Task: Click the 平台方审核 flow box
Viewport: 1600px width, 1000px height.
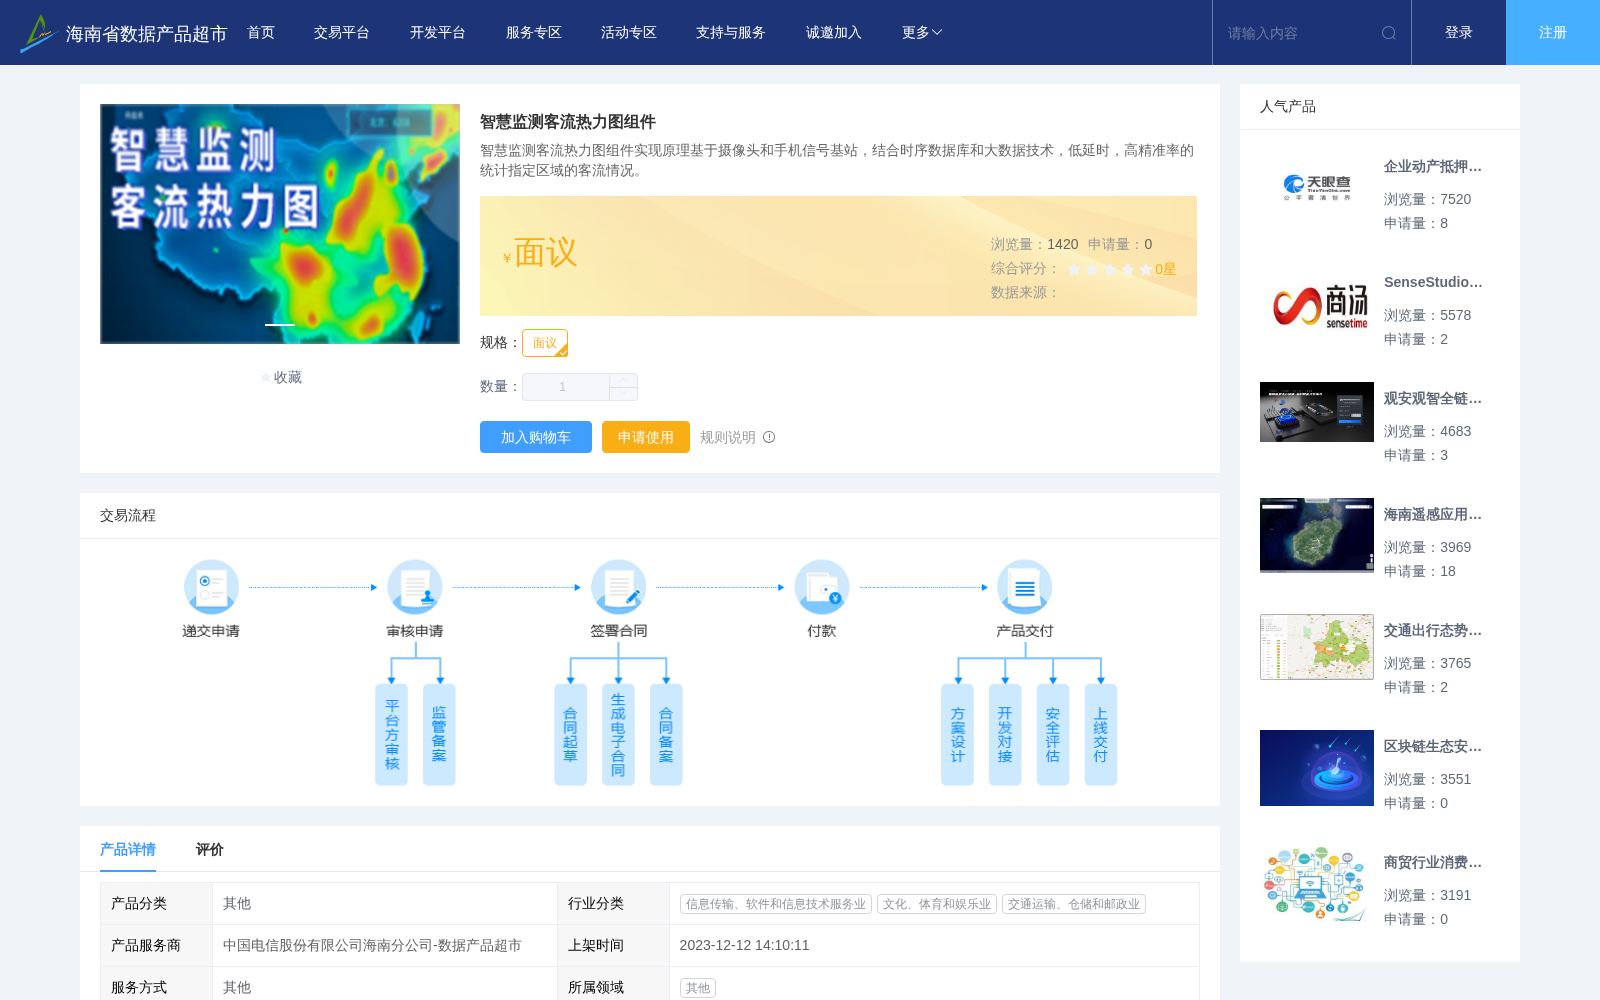Action: [392, 735]
